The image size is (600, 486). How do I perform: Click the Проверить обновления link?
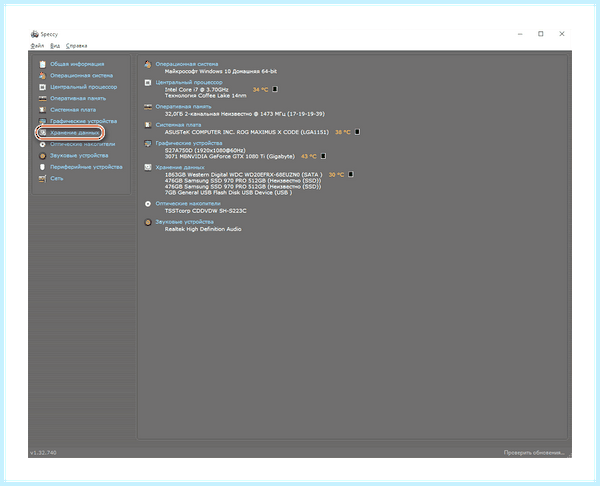tap(534, 453)
